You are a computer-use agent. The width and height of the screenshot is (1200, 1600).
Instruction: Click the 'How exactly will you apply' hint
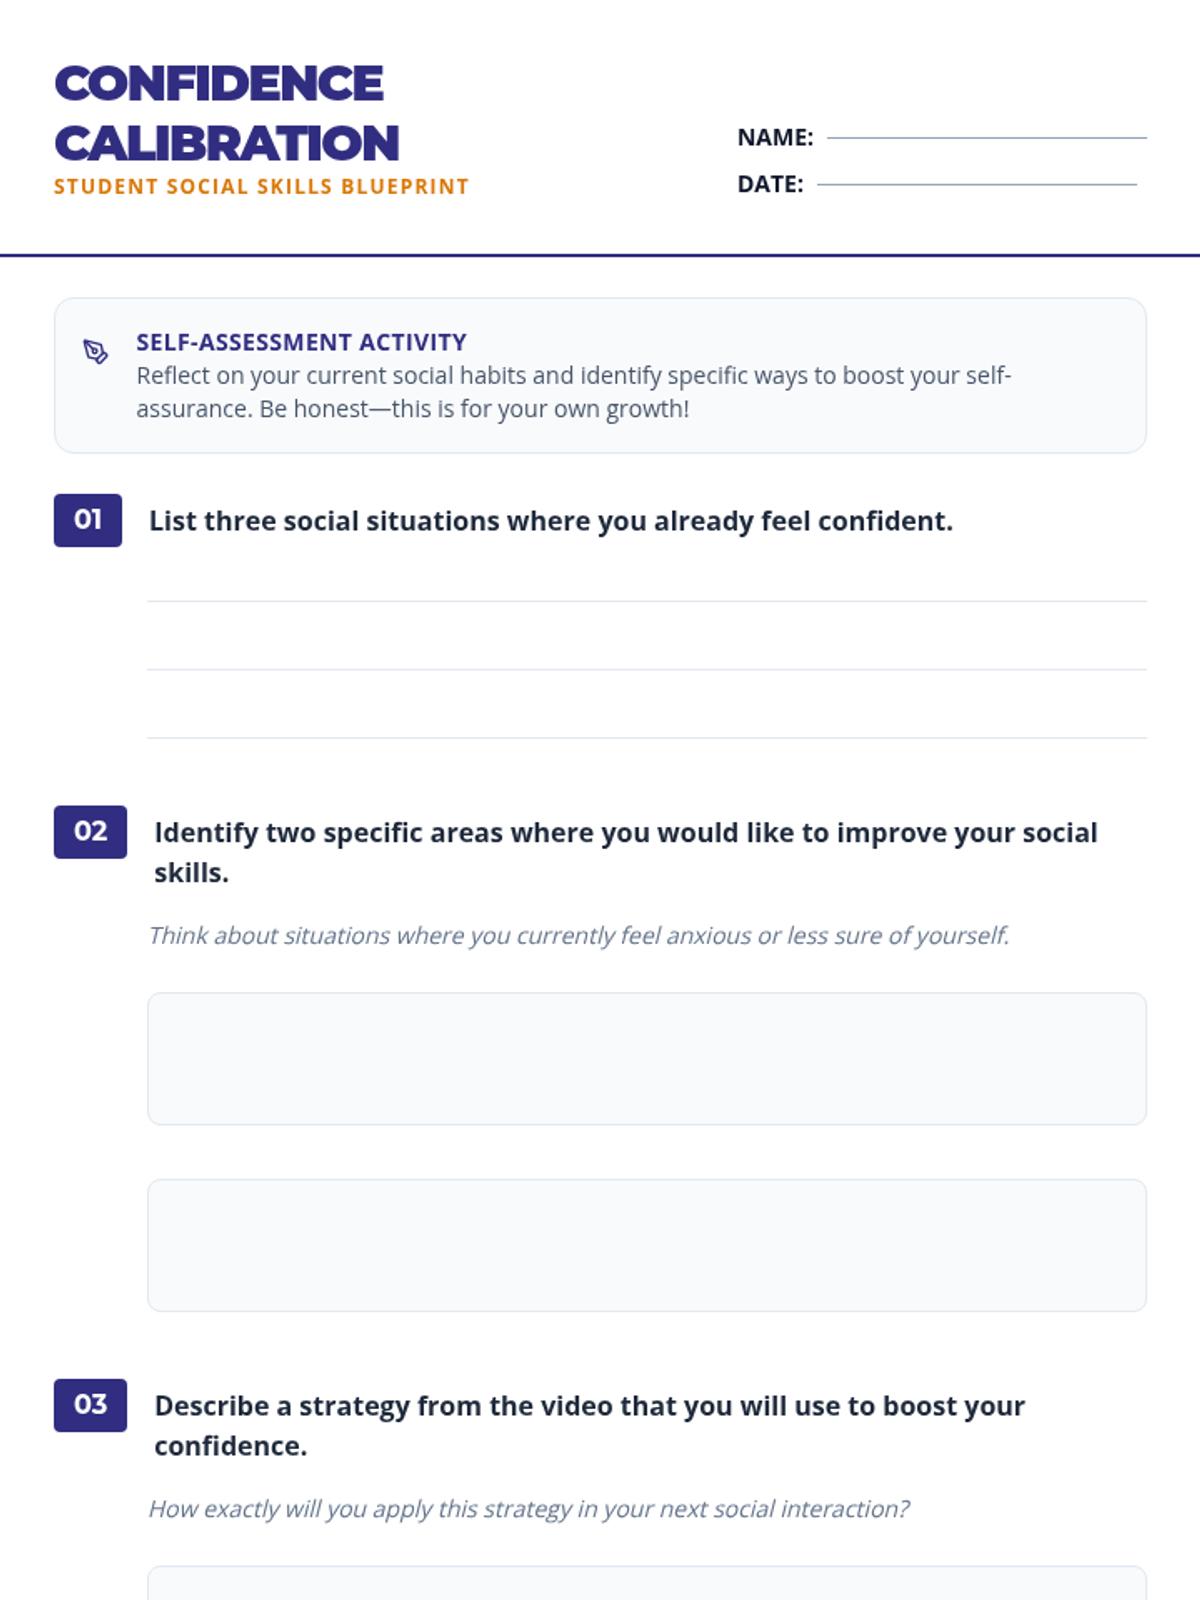[x=529, y=1508]
